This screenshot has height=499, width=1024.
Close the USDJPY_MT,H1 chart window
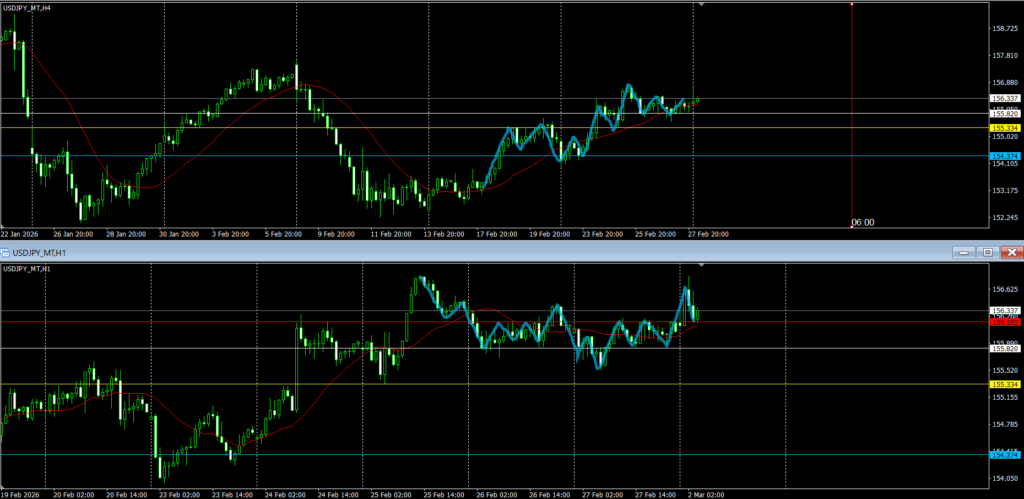[1011, 253]
